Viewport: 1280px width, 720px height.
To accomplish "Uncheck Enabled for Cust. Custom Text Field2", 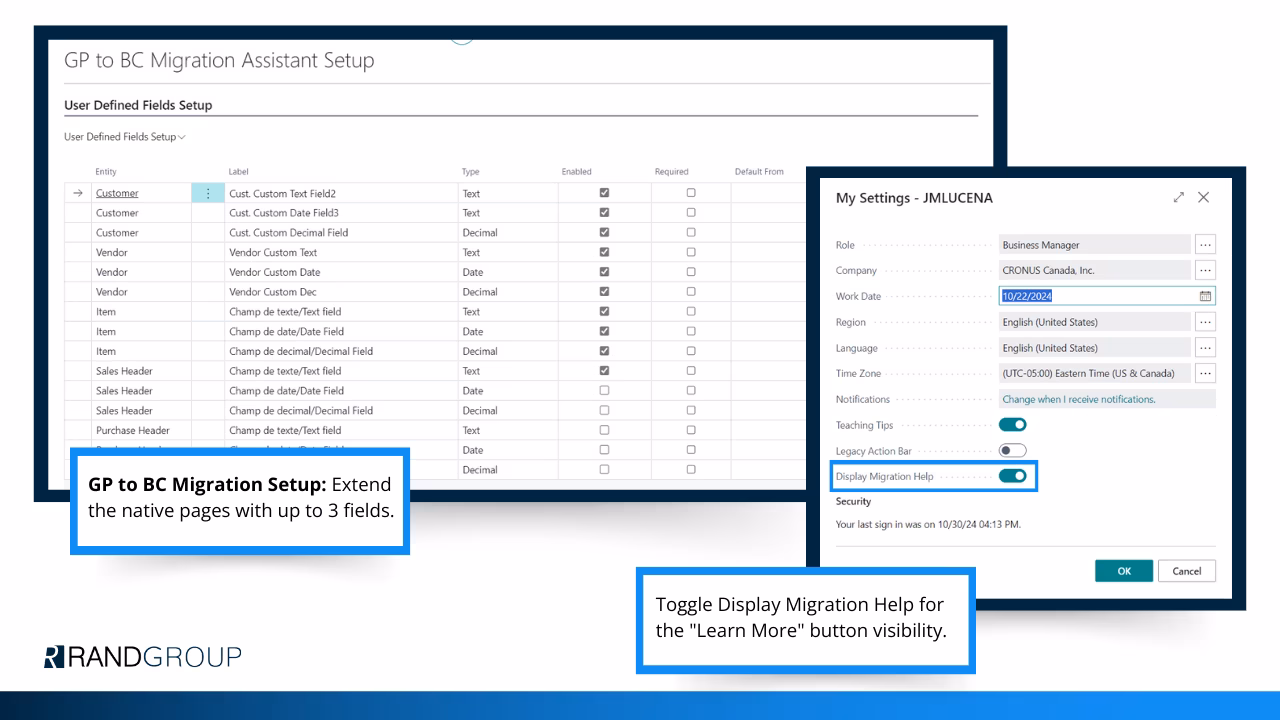I will [x=604, y=193].
